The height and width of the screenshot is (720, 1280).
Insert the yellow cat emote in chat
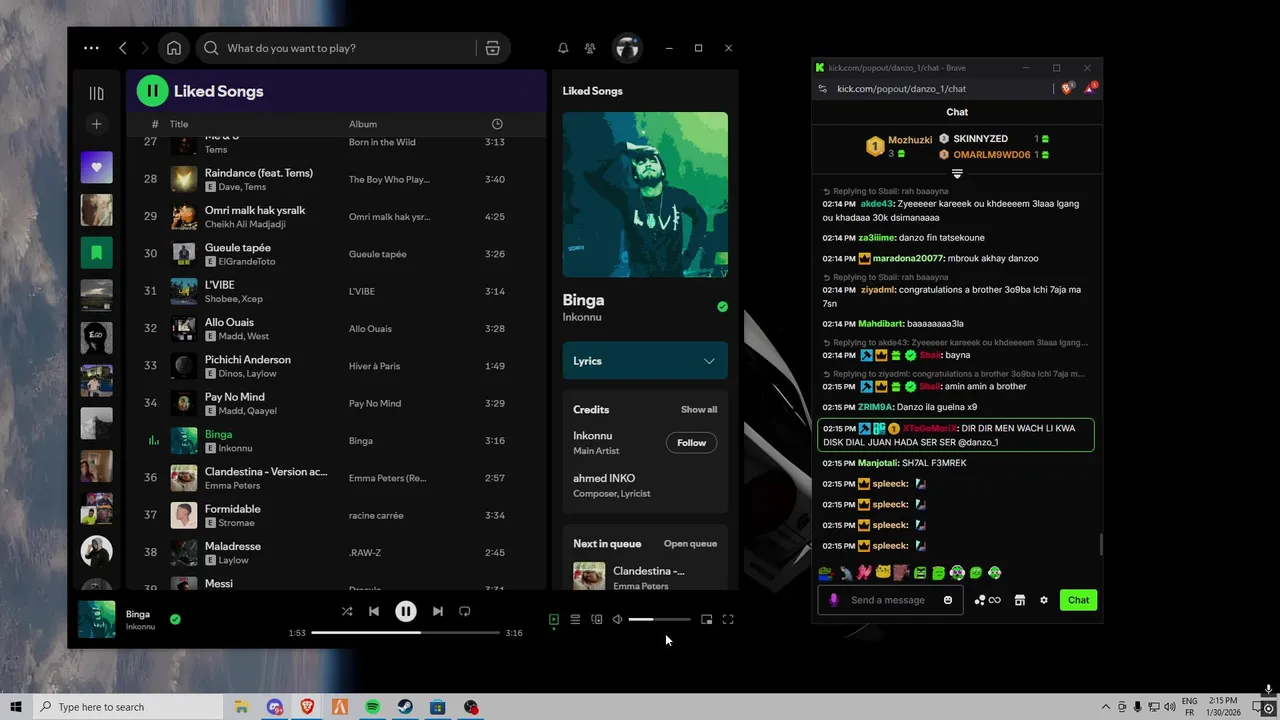click(x=883, y=573)
